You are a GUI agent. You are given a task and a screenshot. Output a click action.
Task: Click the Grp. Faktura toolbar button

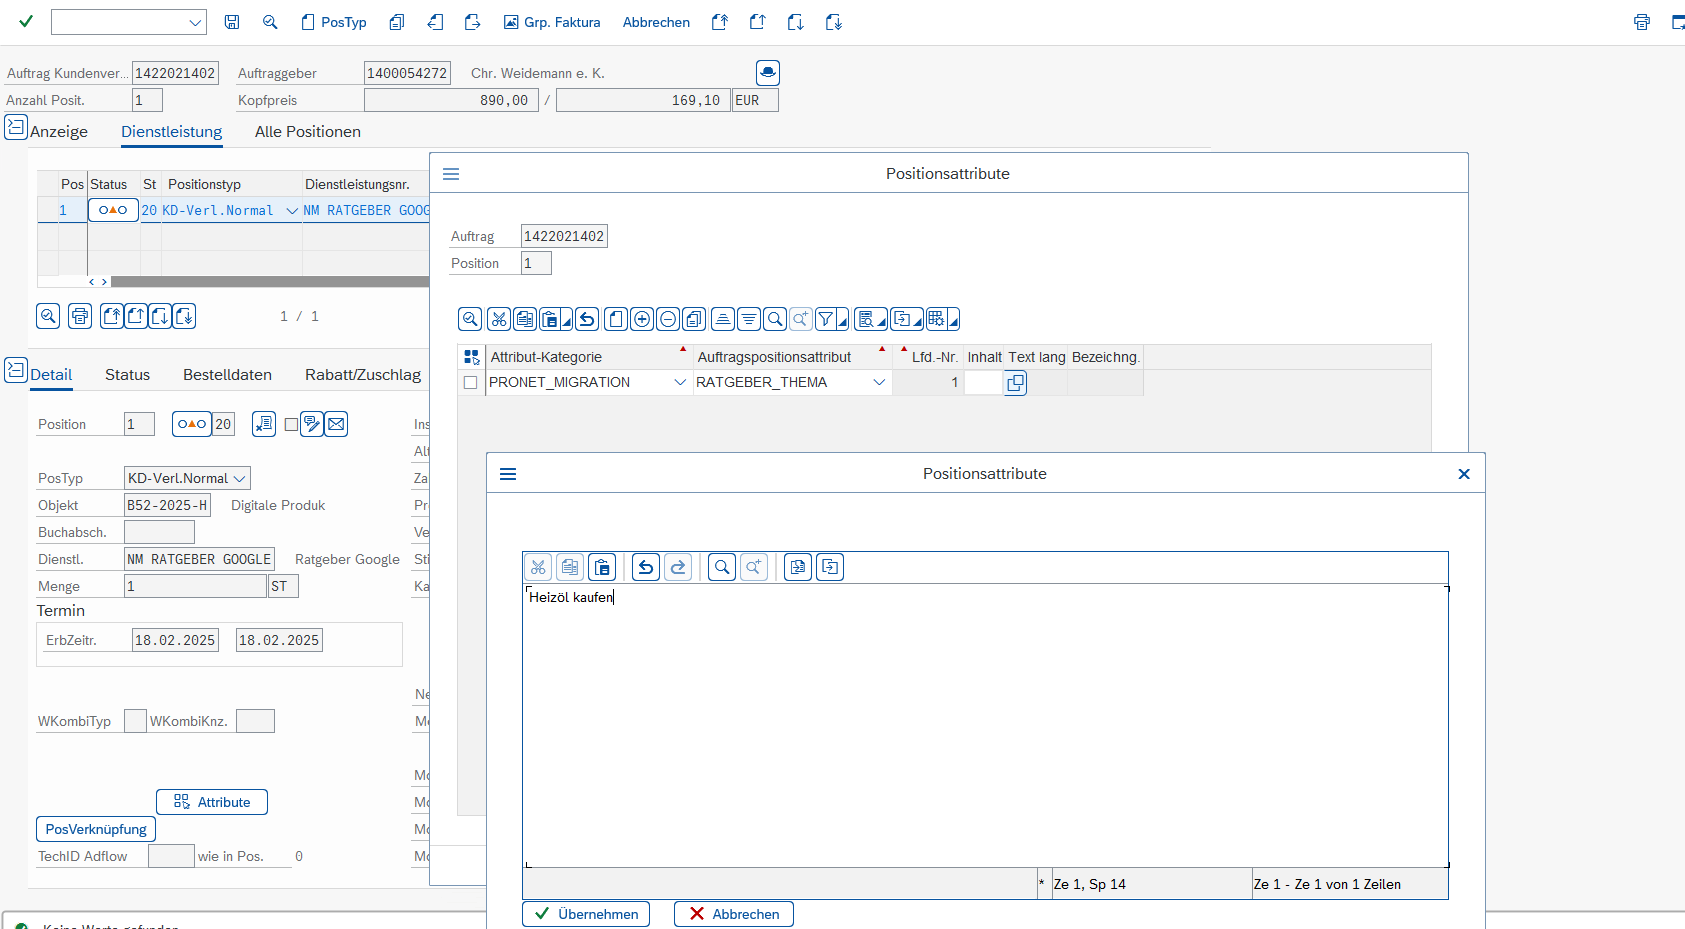point(552,22)
